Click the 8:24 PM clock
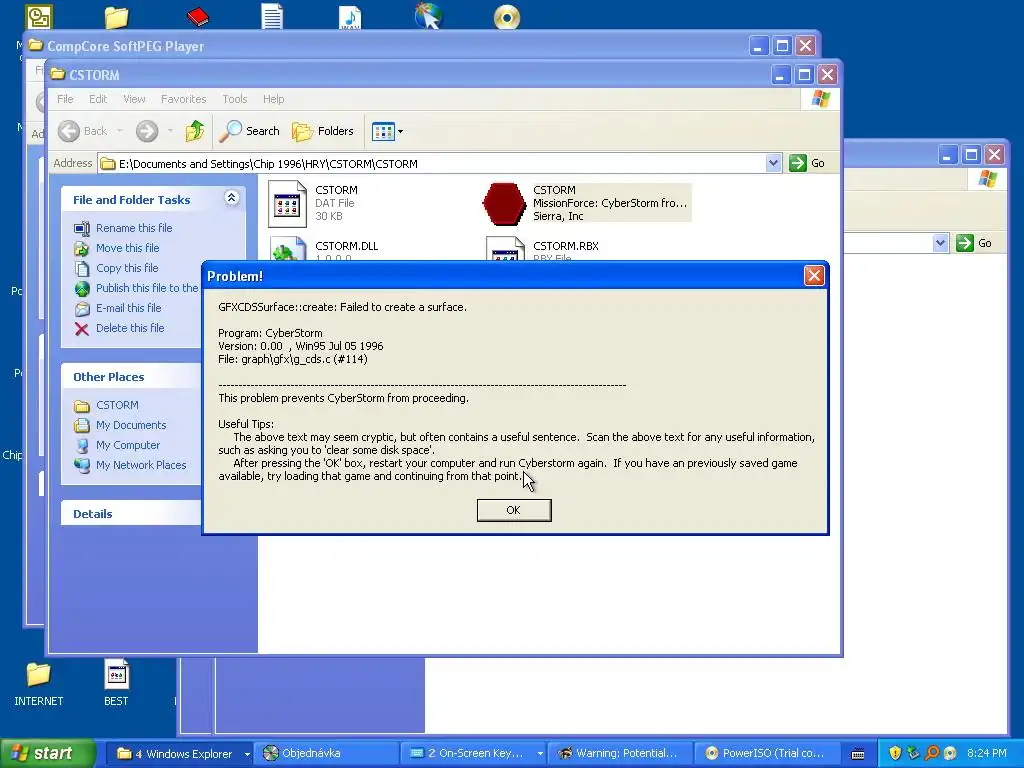Image resolution: width=1024 pixels, height=768 pixels. [x=987, y=754]
